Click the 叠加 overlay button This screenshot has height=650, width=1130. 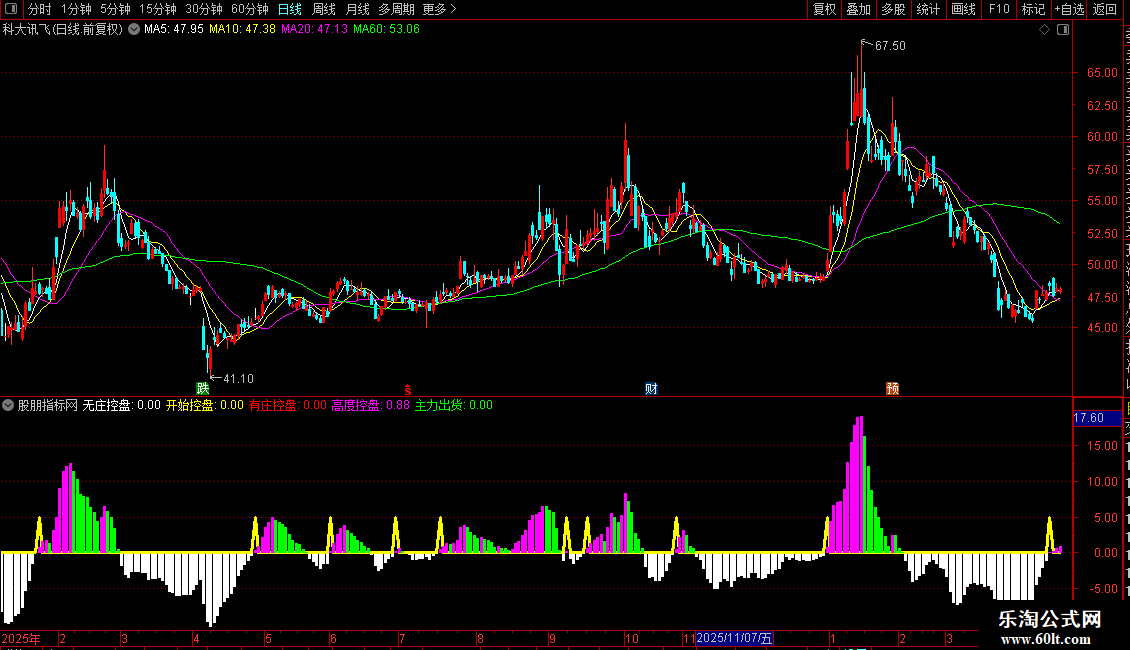(x=858, y=9)
